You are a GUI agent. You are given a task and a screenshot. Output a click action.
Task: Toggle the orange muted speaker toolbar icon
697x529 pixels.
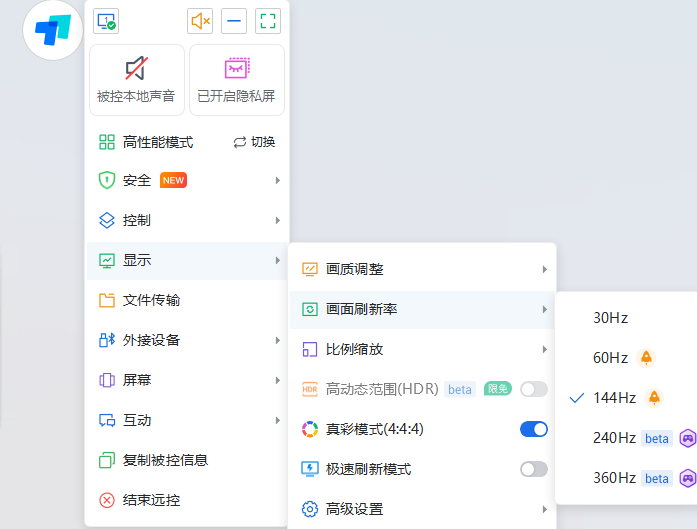(200, 21)
